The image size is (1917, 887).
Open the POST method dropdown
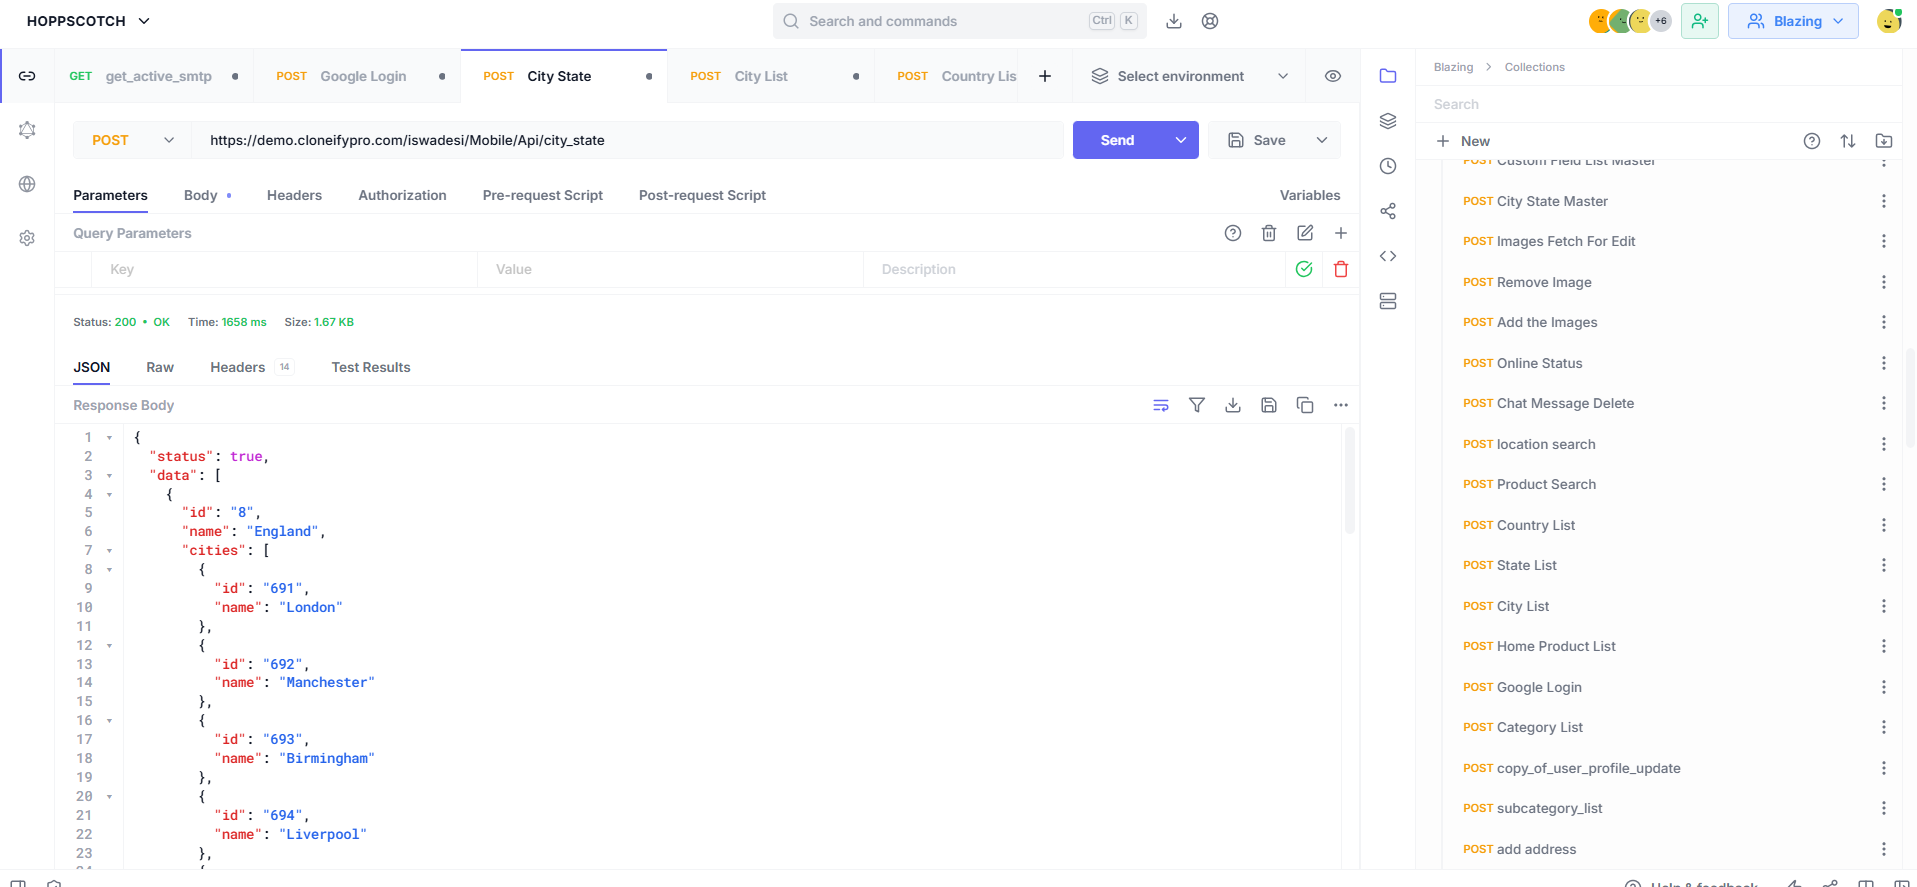(x=133, y=140)
